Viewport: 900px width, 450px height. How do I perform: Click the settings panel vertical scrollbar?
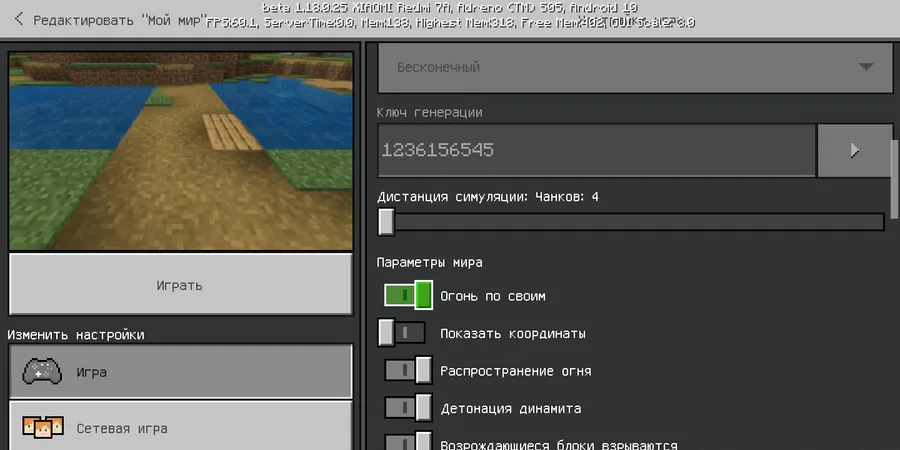[895, 179]
